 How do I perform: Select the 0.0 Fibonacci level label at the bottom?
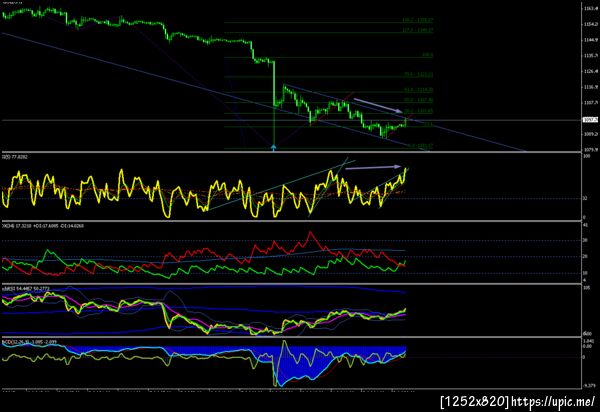(420, 146)
